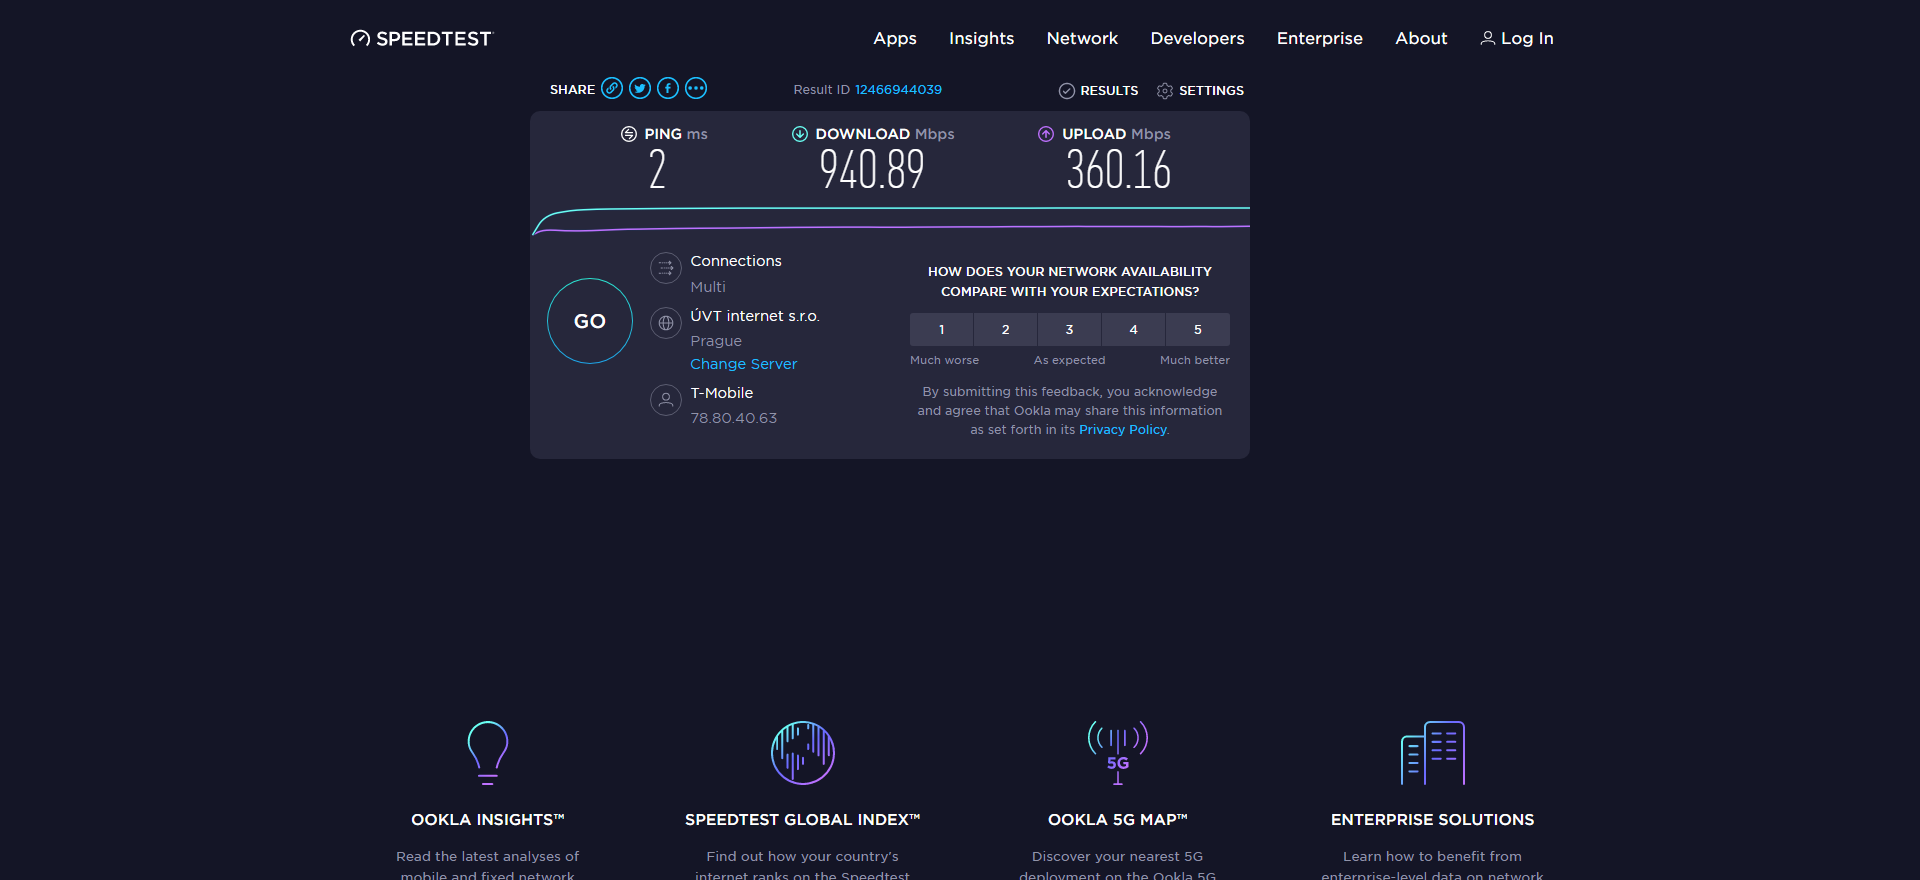Click the Speedtest Global Index globe icon
Screen dimensions: 1920x880
802,752
